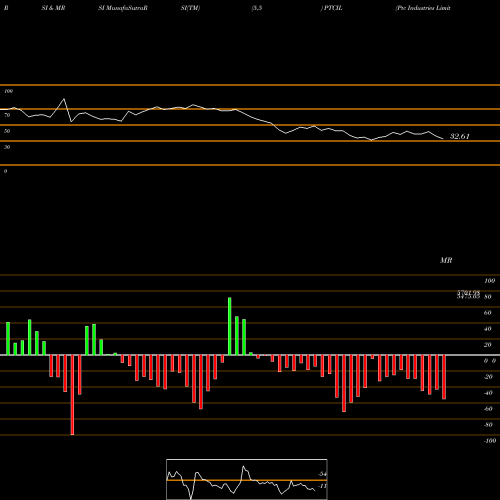The image size is (500, 500).
Task: Click the RSI axis label 50
Action: click(7, 131)
